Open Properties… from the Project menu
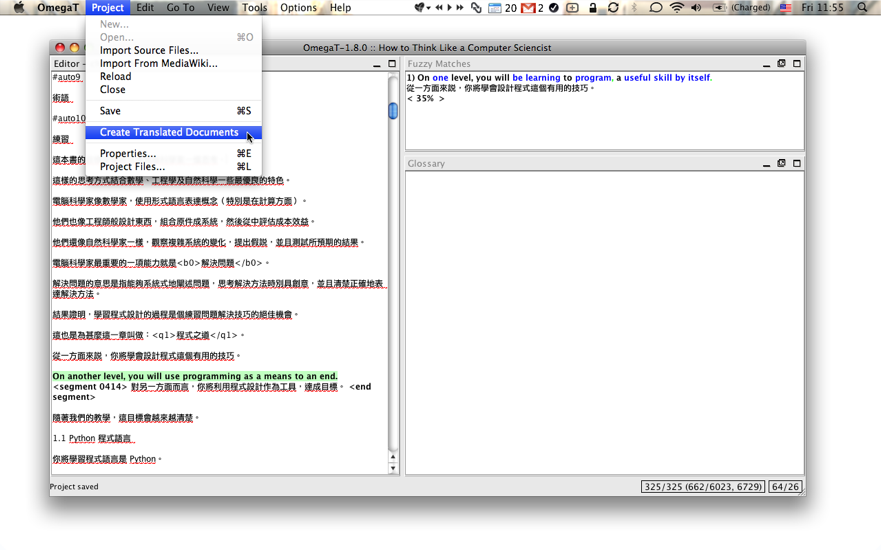 (x=128, y=154)
